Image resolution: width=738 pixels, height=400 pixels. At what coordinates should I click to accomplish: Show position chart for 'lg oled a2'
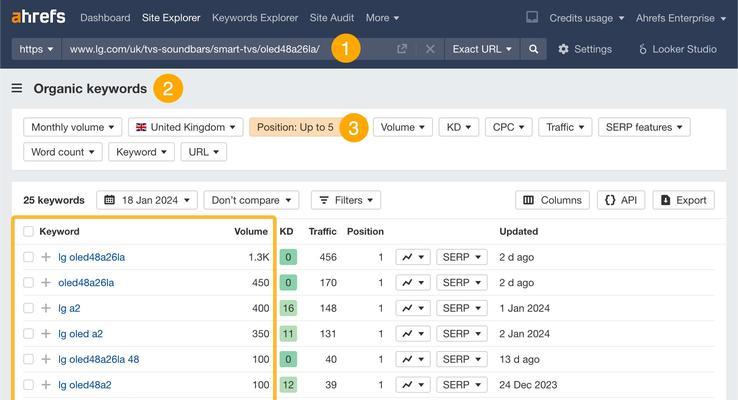(413, 334)
